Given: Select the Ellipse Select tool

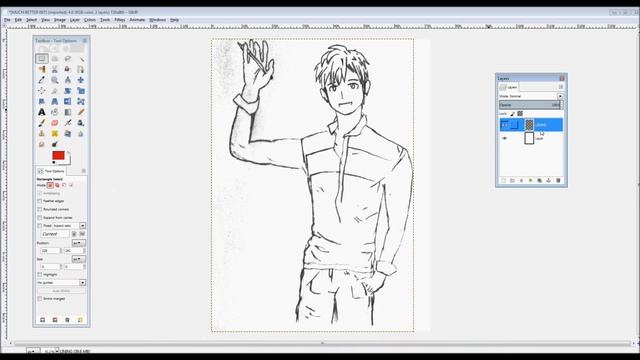Looking at the screenshot, I should (x=55, y=59).
